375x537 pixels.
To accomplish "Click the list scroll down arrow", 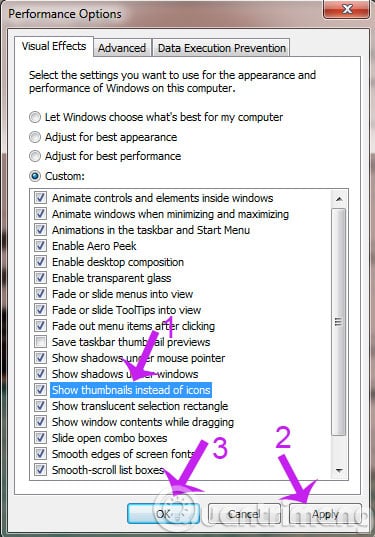I will pos(339,471).
